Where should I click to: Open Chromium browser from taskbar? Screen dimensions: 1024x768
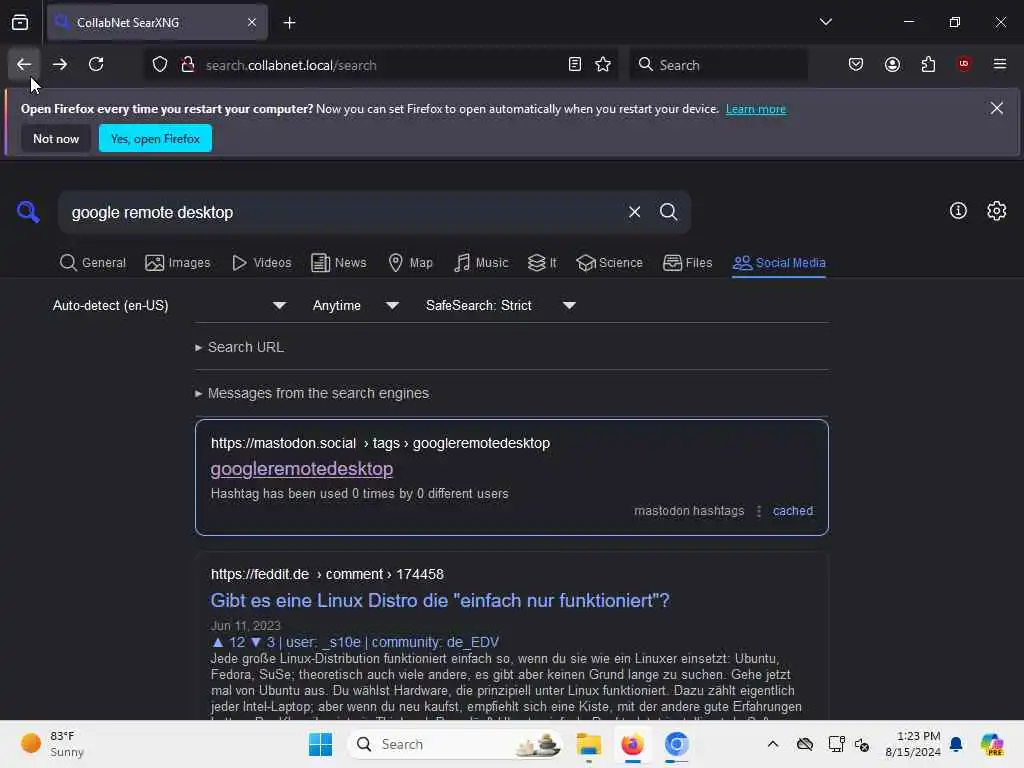coord(677,744)
